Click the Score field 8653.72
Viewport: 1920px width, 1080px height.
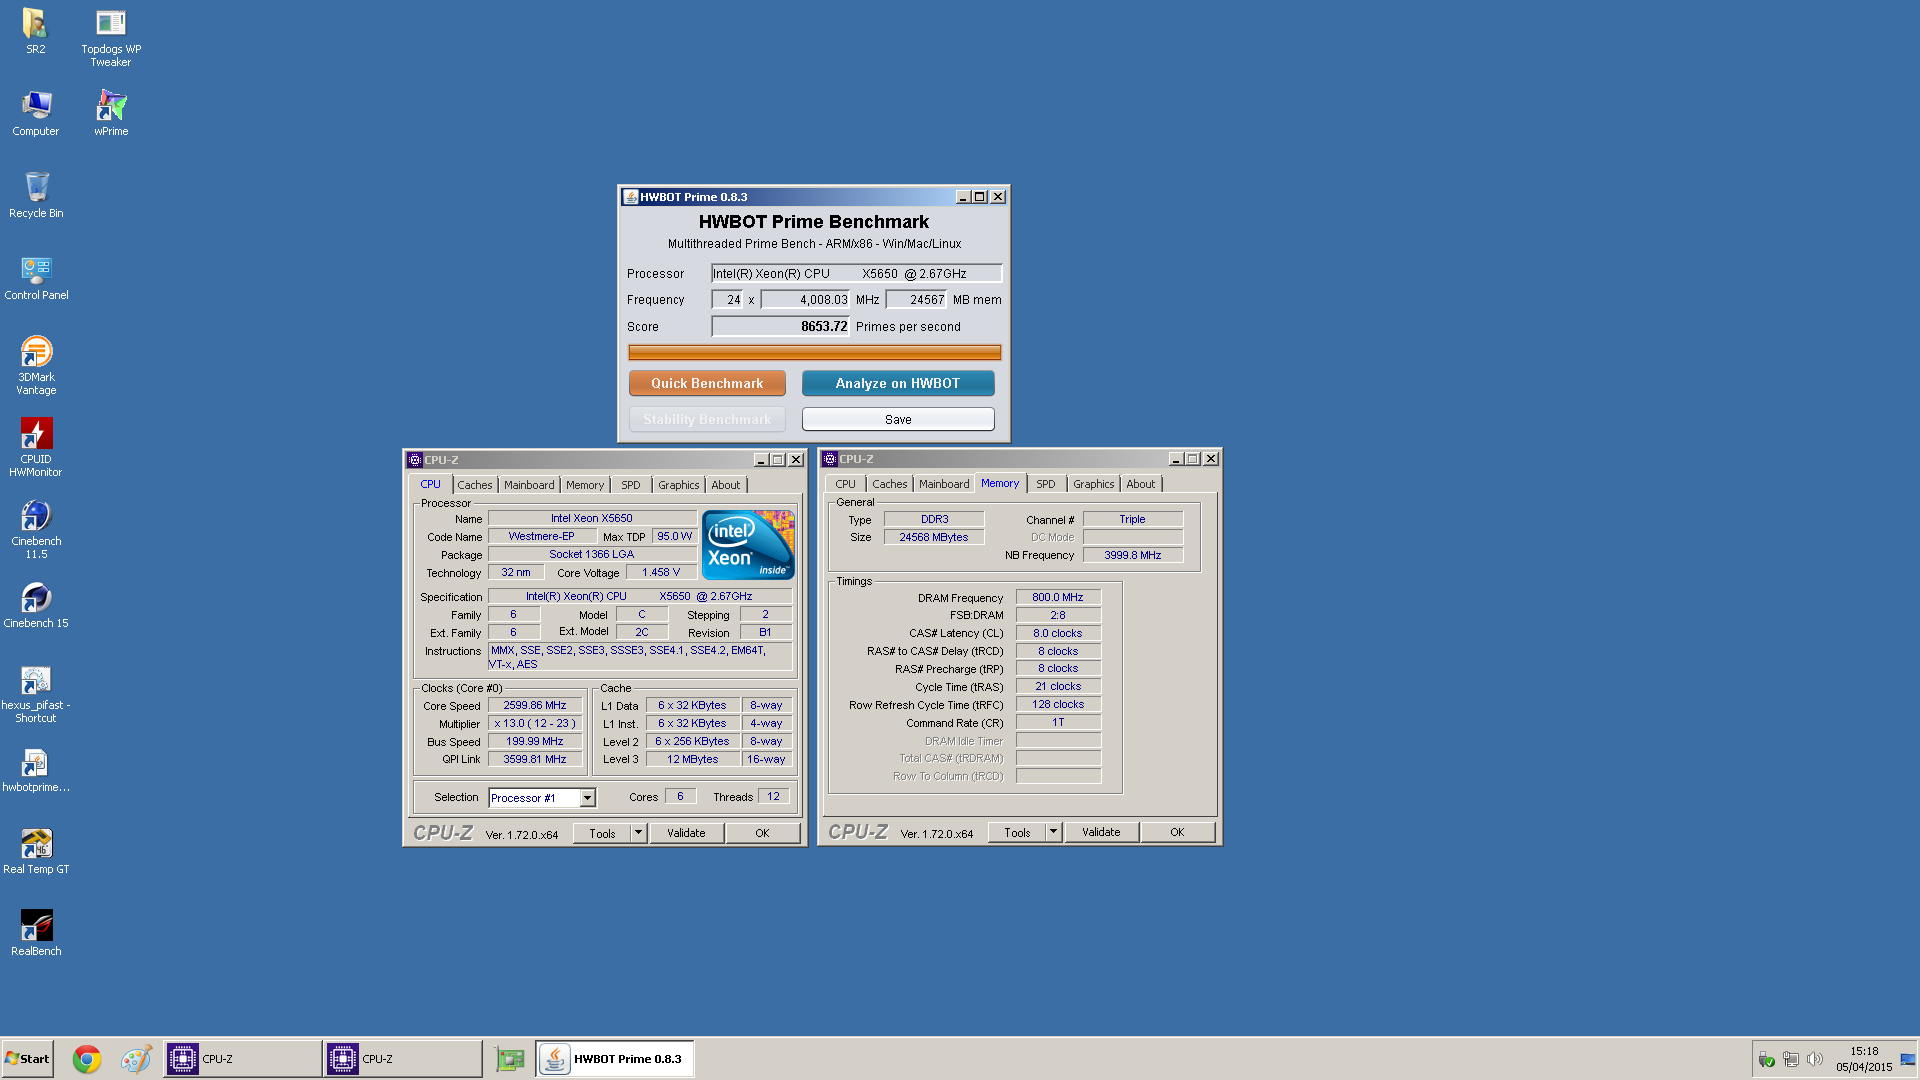780,326
